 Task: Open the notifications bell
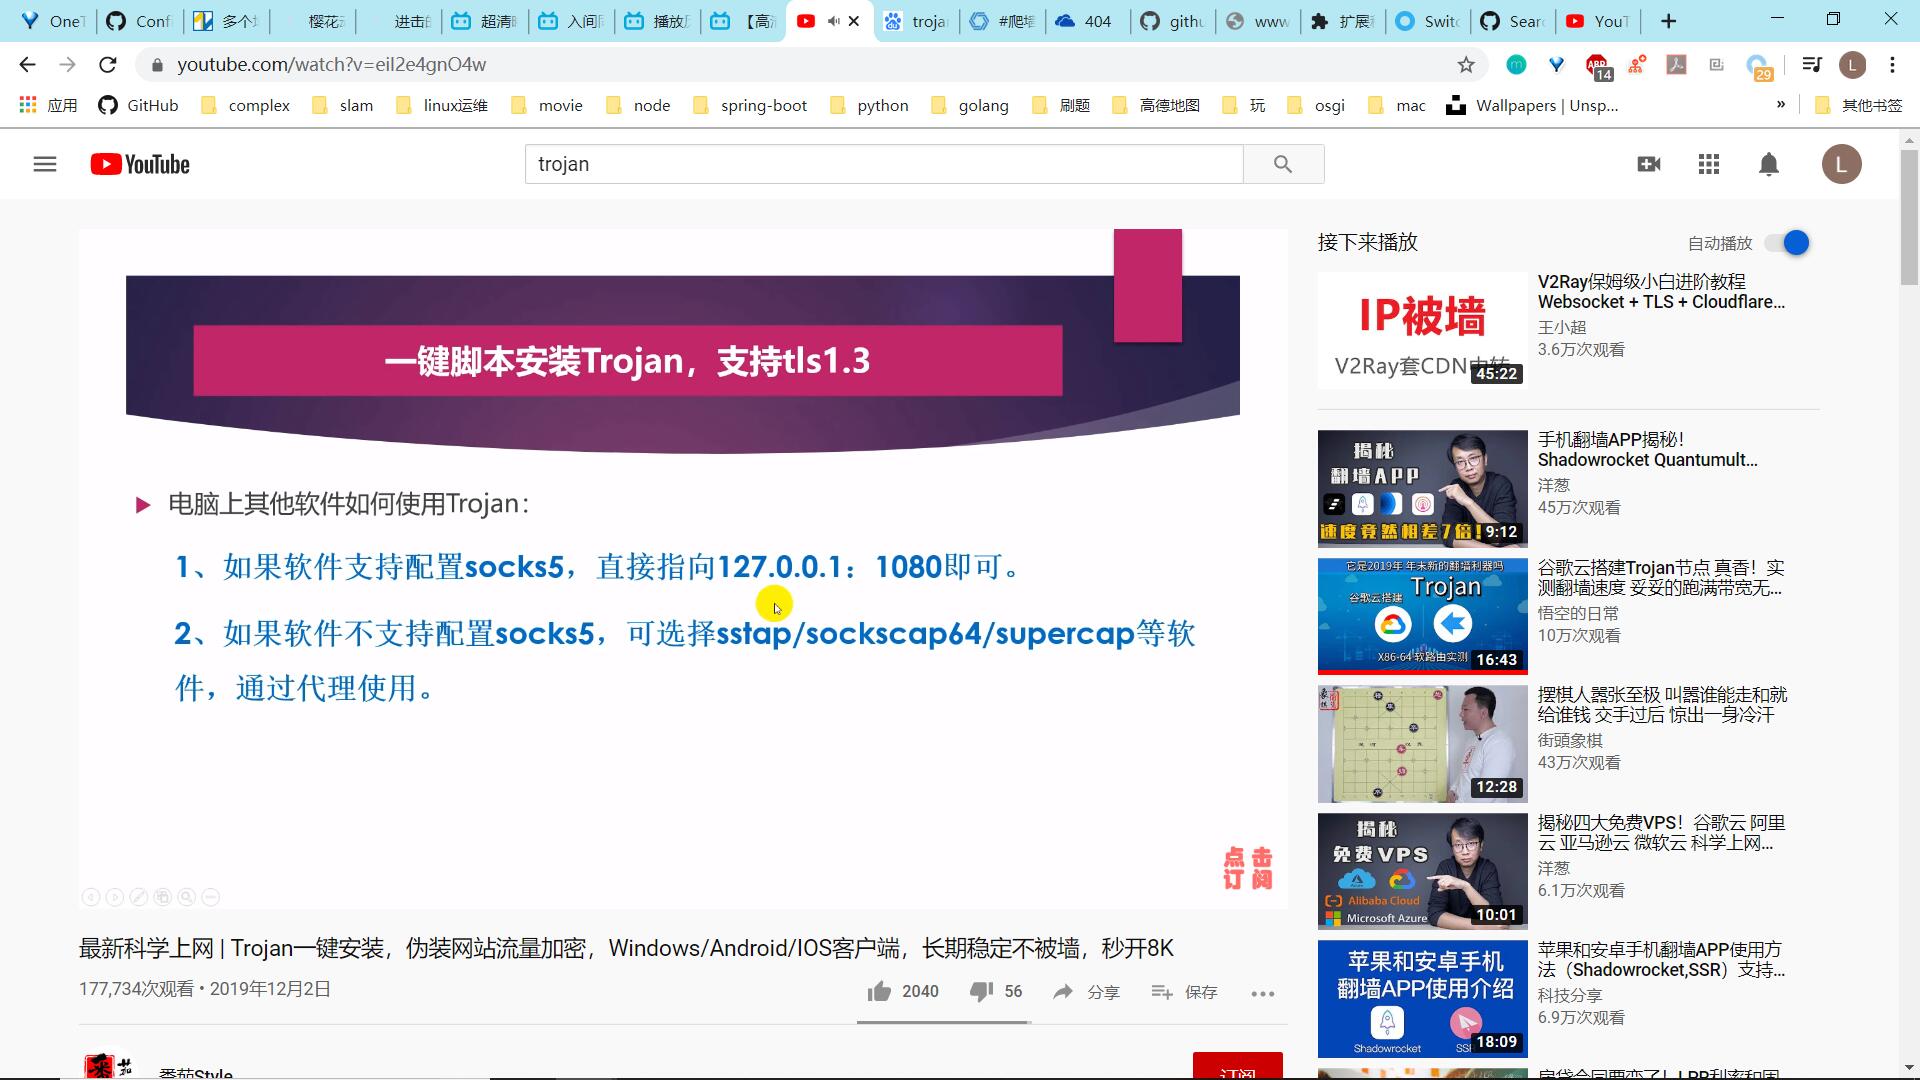1768,164
